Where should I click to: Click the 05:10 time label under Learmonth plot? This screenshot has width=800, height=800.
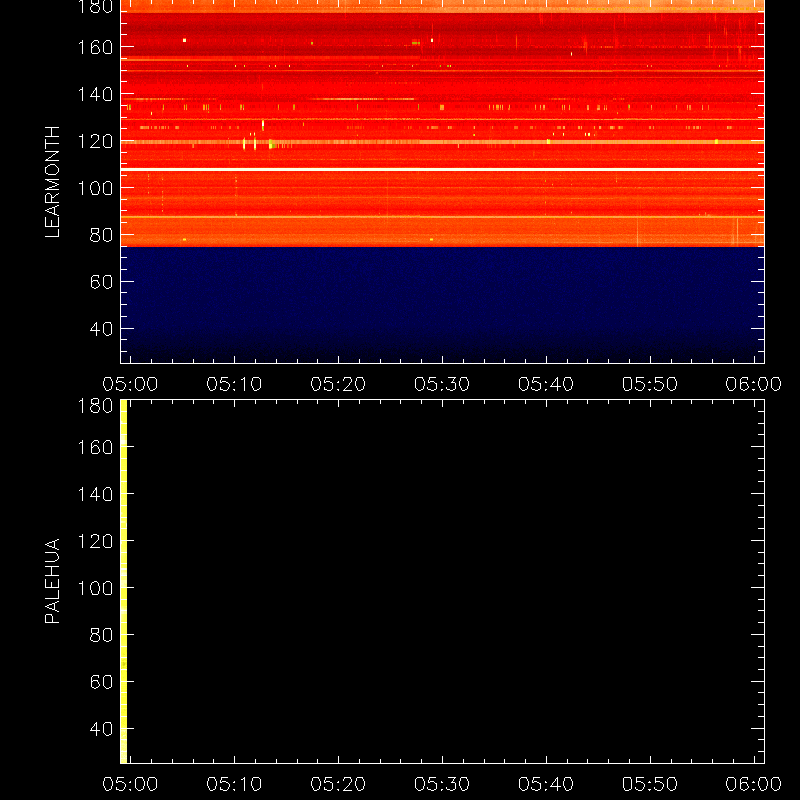tap(234, 384)
